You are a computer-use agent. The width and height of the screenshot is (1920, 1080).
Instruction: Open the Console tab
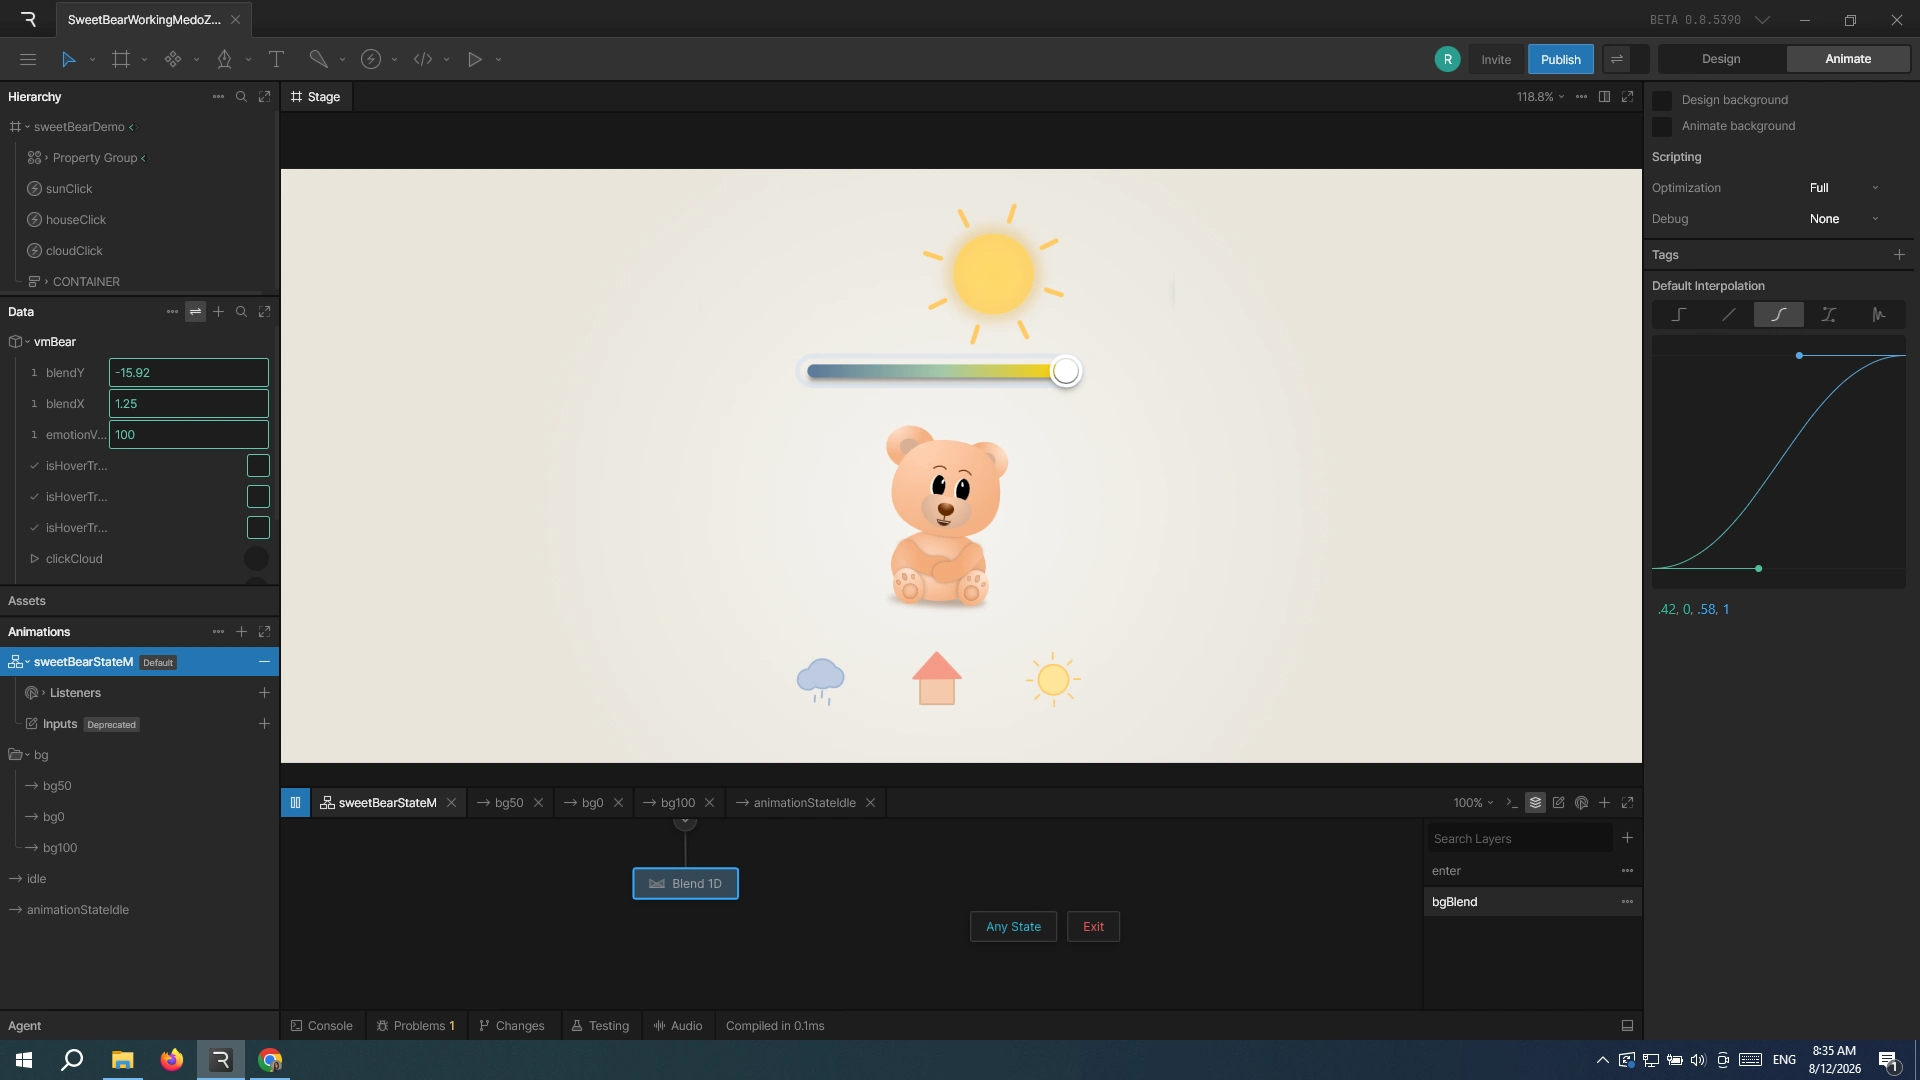321,1026
